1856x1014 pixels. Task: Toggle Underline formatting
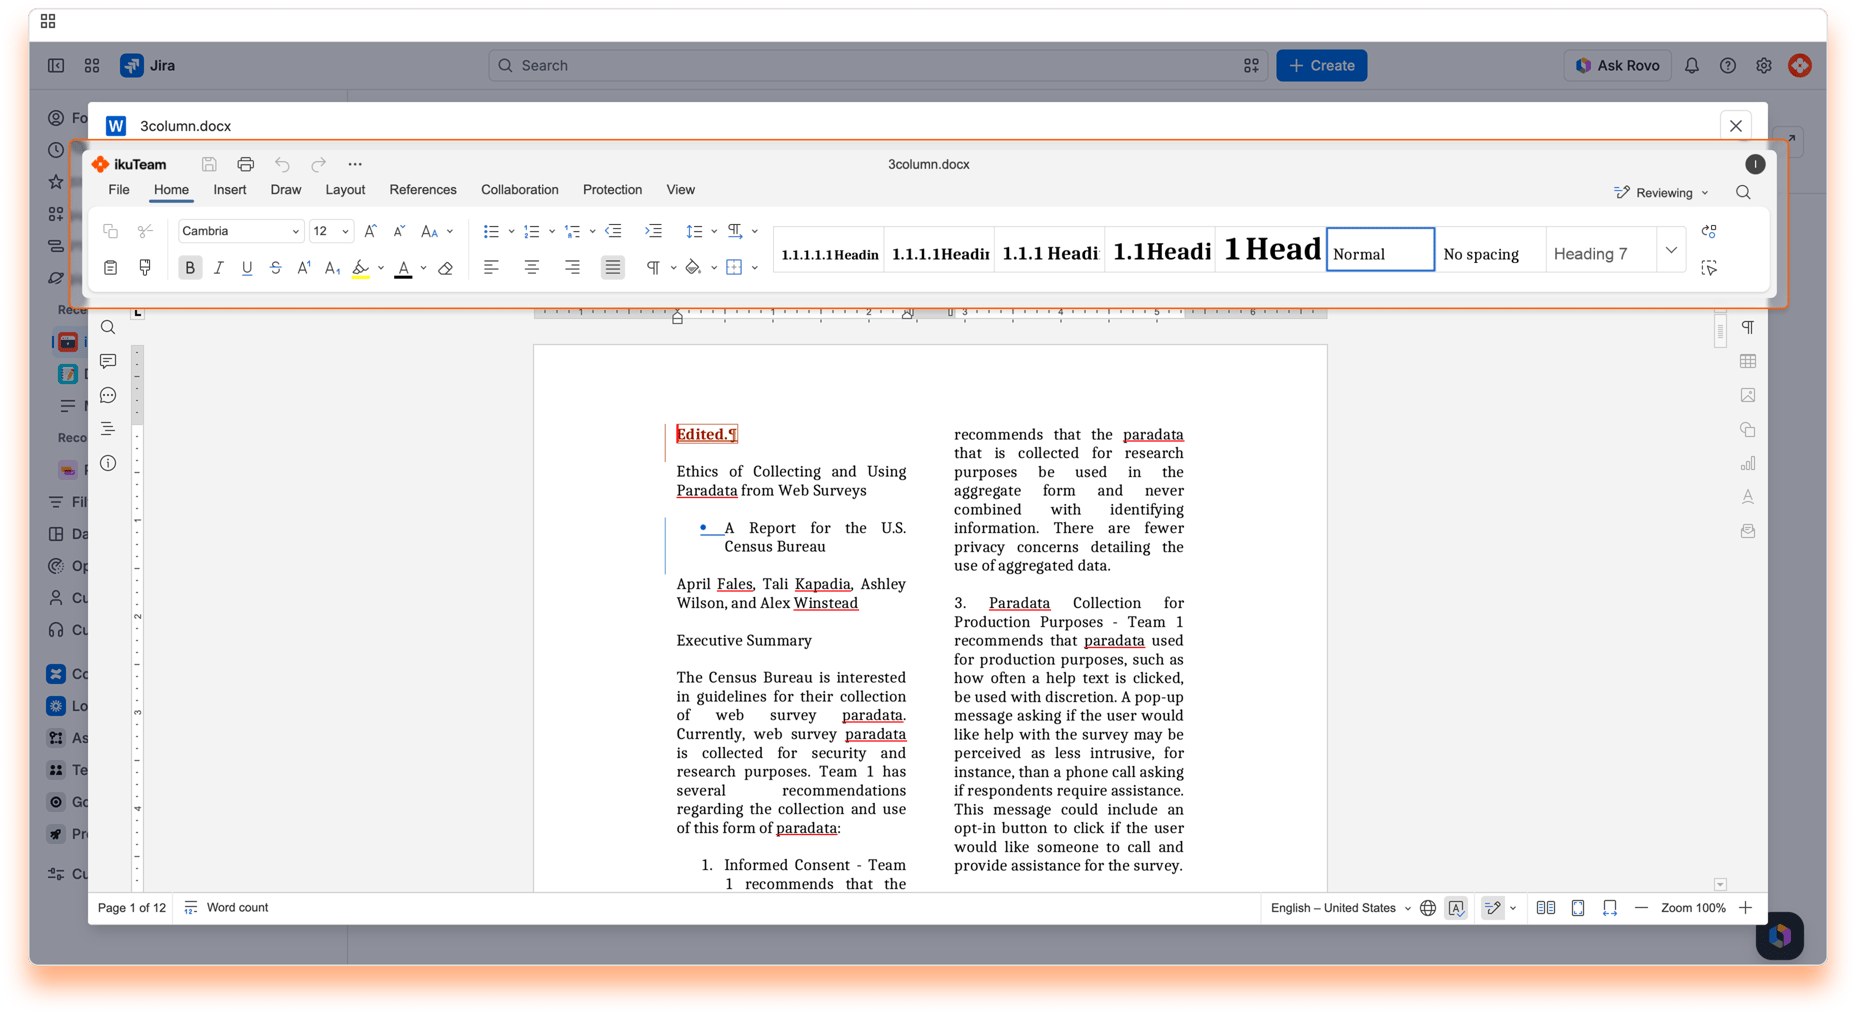[x=247, y=268]
